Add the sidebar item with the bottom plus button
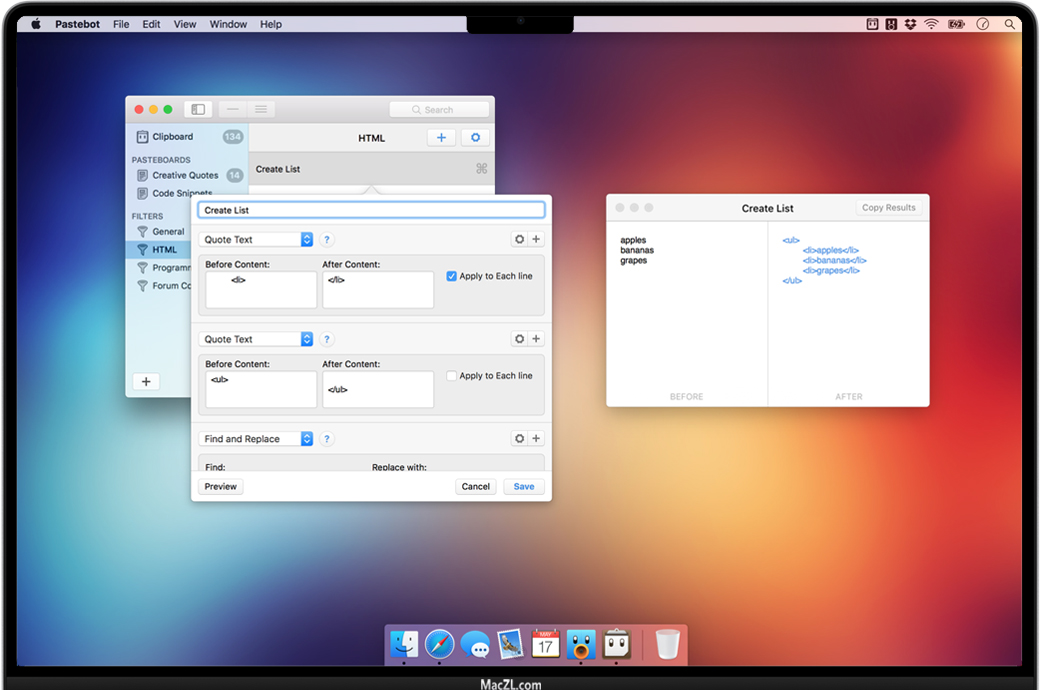 pyautogui.click(x=146, y=381)
